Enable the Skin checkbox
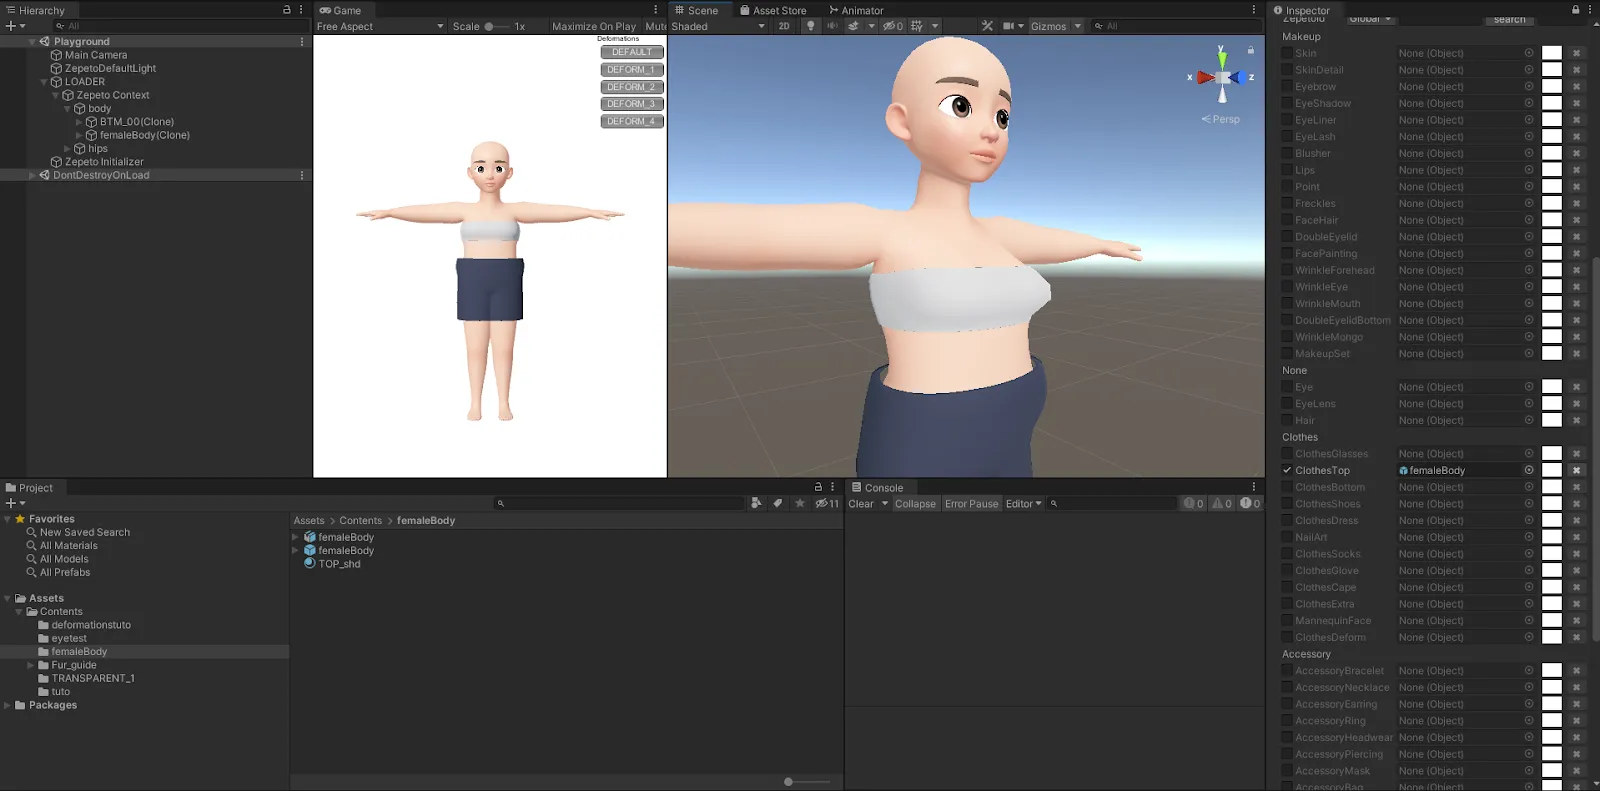This screenshot has height=791, width=1600. (1287, 53)
